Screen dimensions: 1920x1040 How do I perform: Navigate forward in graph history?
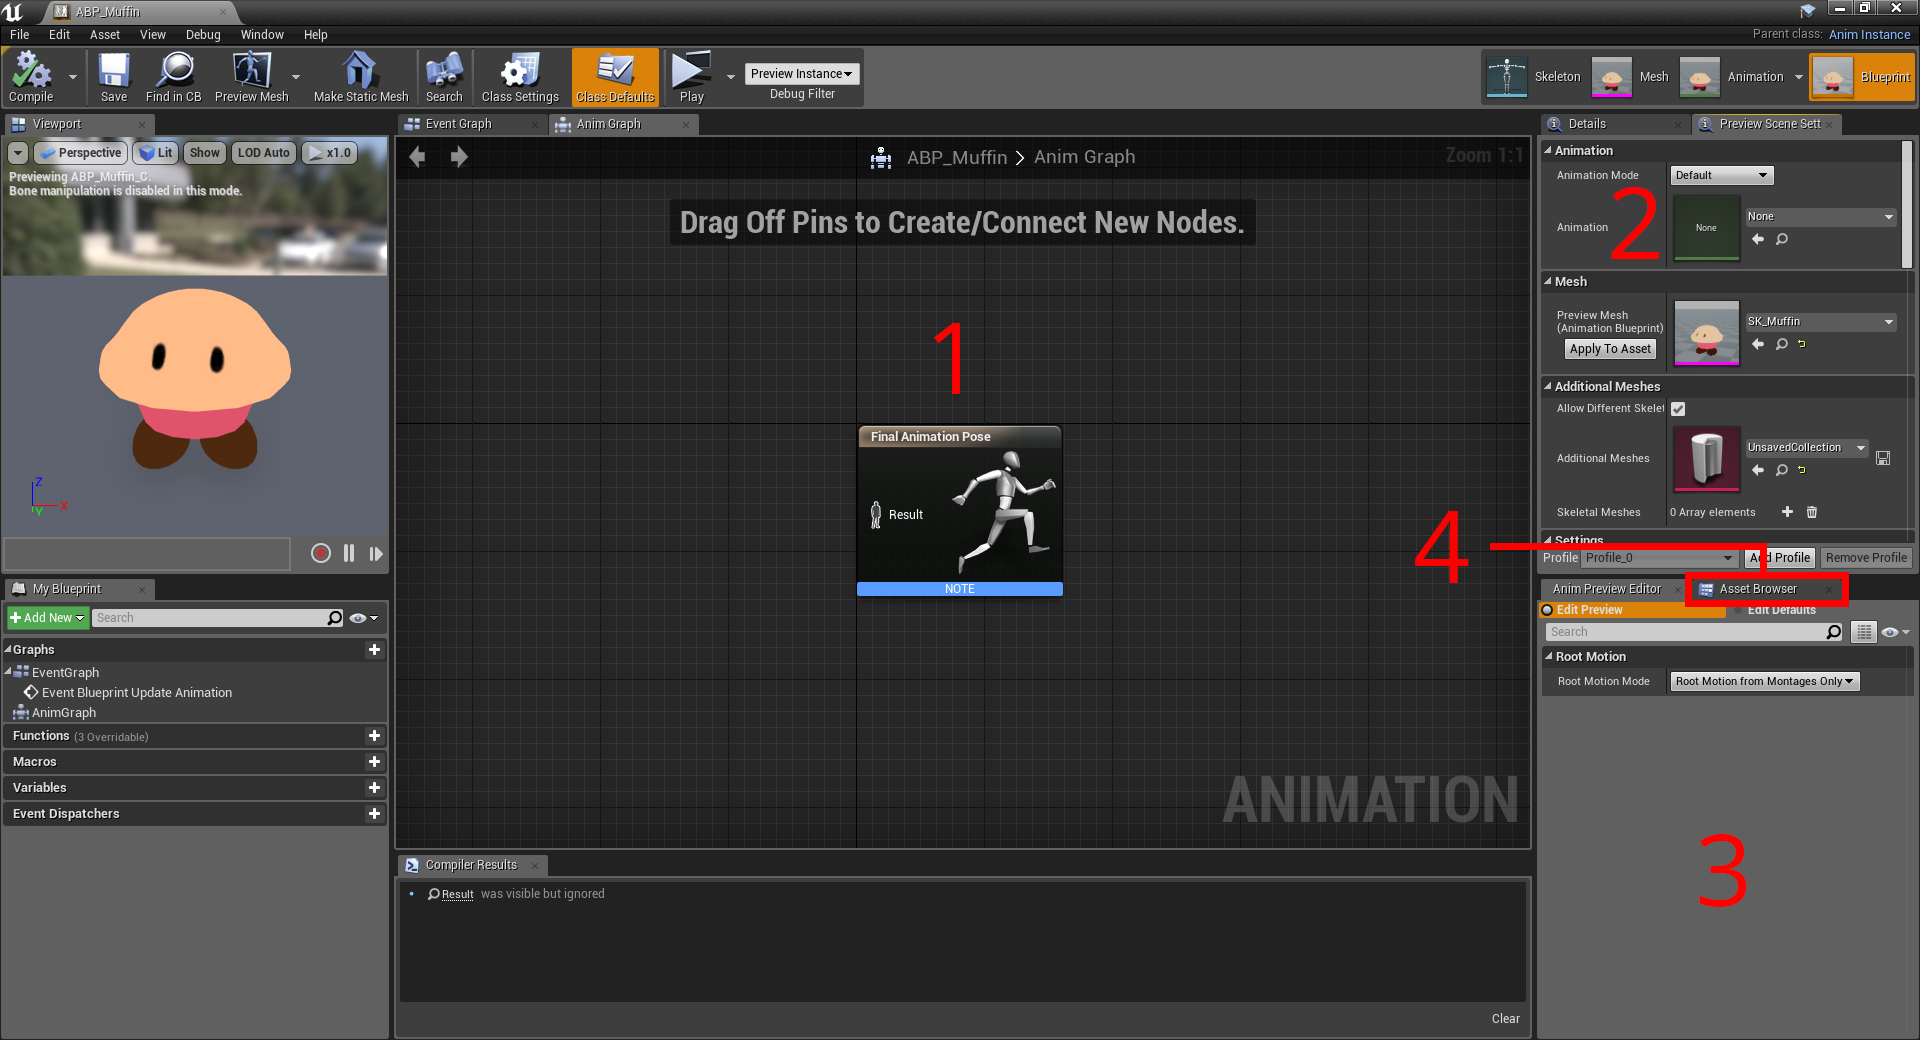(x=459, y=157)
